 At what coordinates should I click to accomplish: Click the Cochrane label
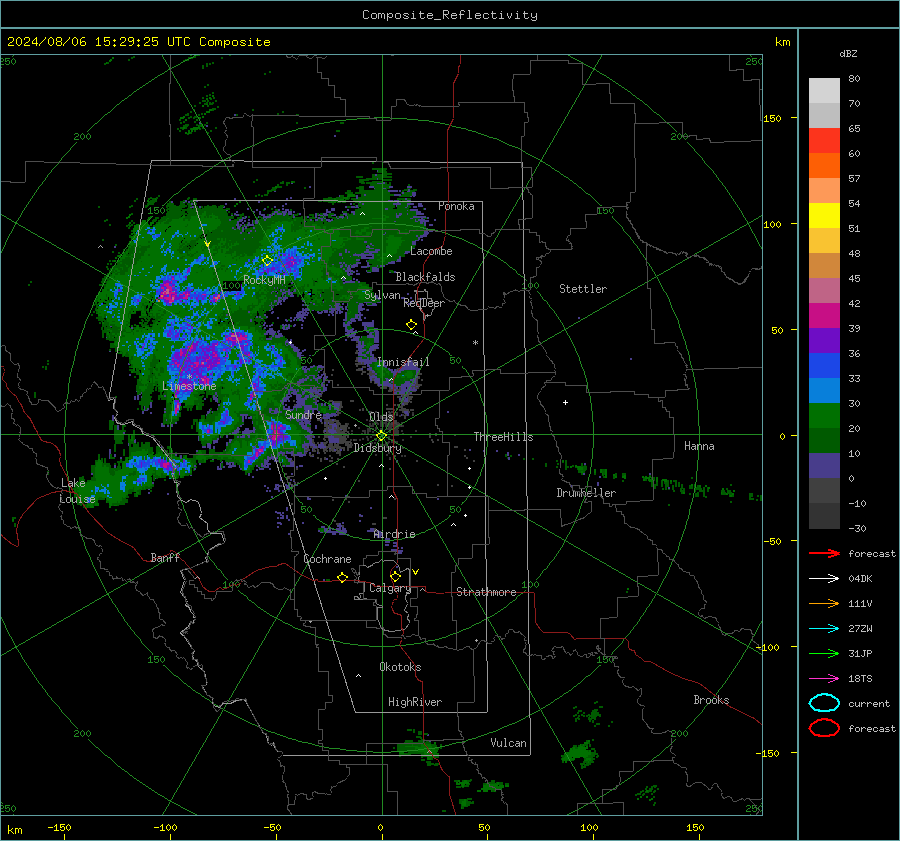point(327,559)
